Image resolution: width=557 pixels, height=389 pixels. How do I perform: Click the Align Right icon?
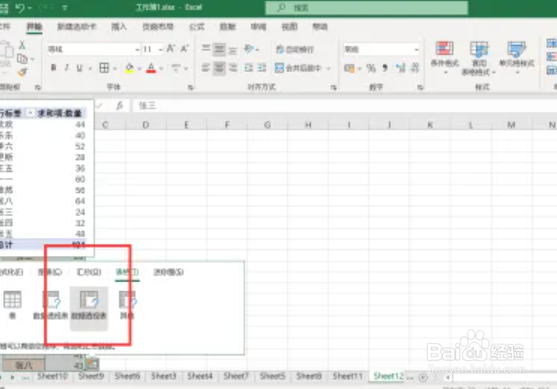click(233, 67)
